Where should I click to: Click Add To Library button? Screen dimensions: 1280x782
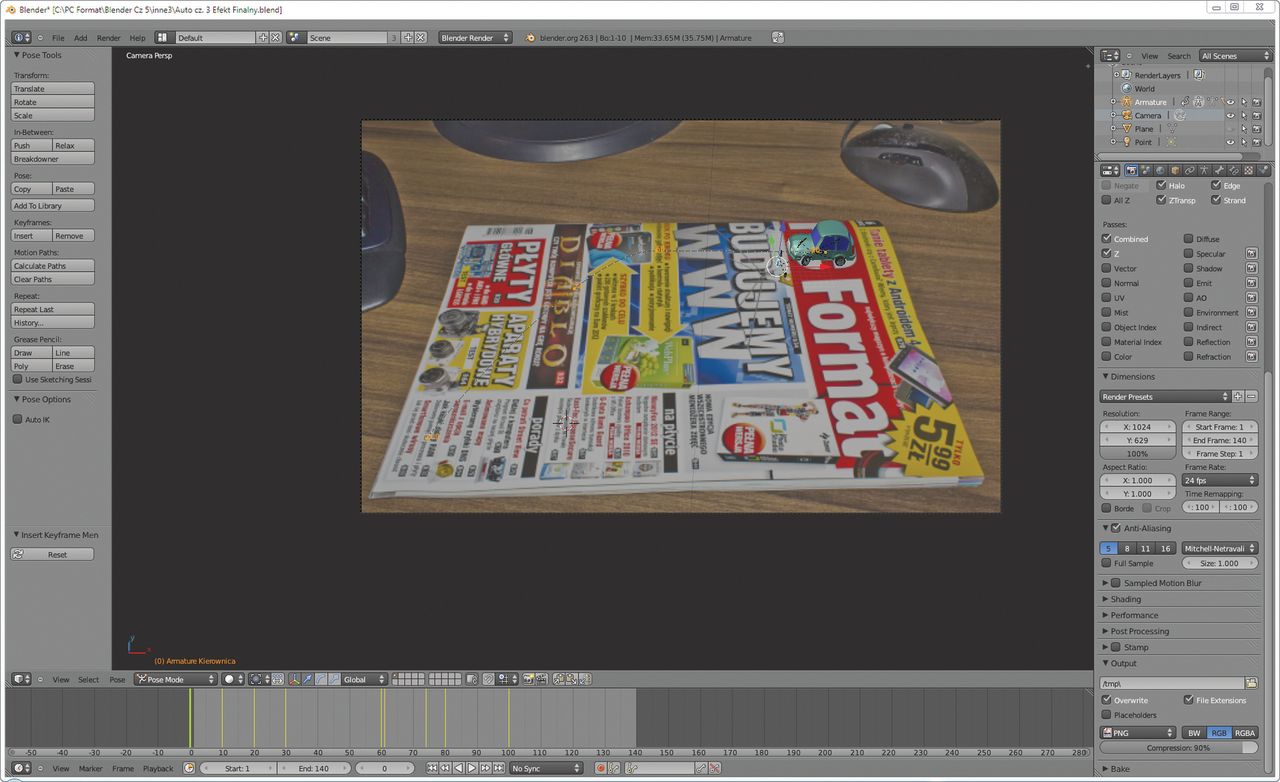[x=53, y=206]
